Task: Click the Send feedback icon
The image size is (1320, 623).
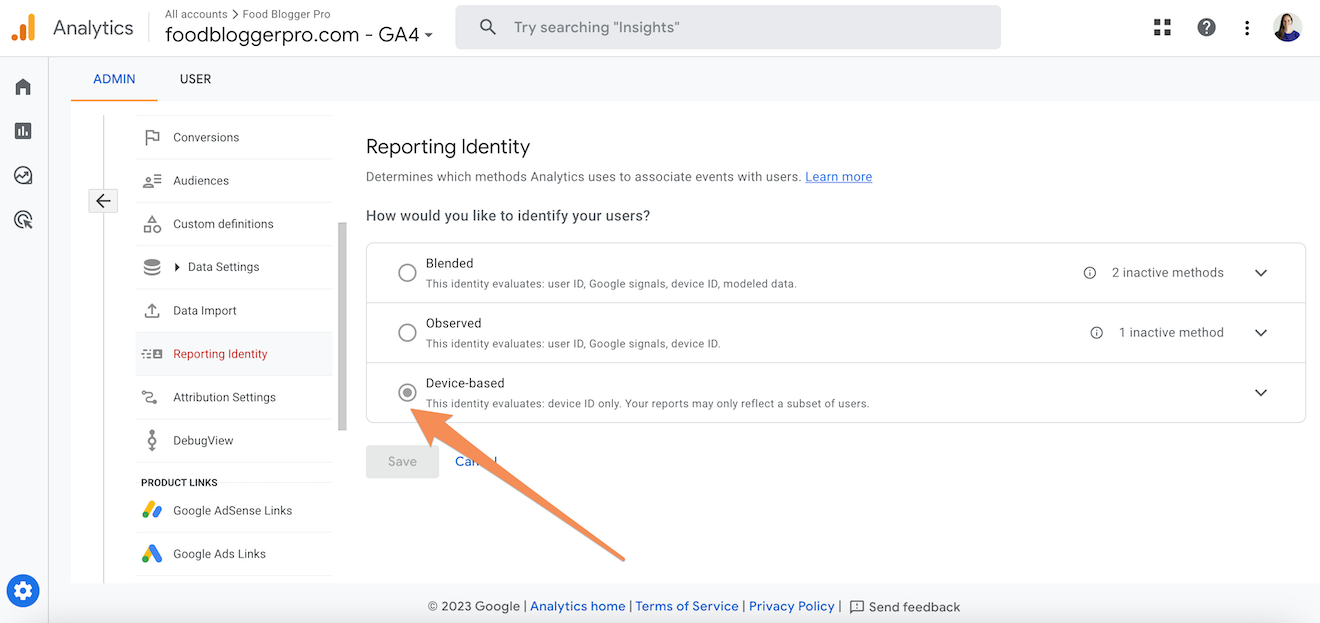Action: tap(857, 606)
